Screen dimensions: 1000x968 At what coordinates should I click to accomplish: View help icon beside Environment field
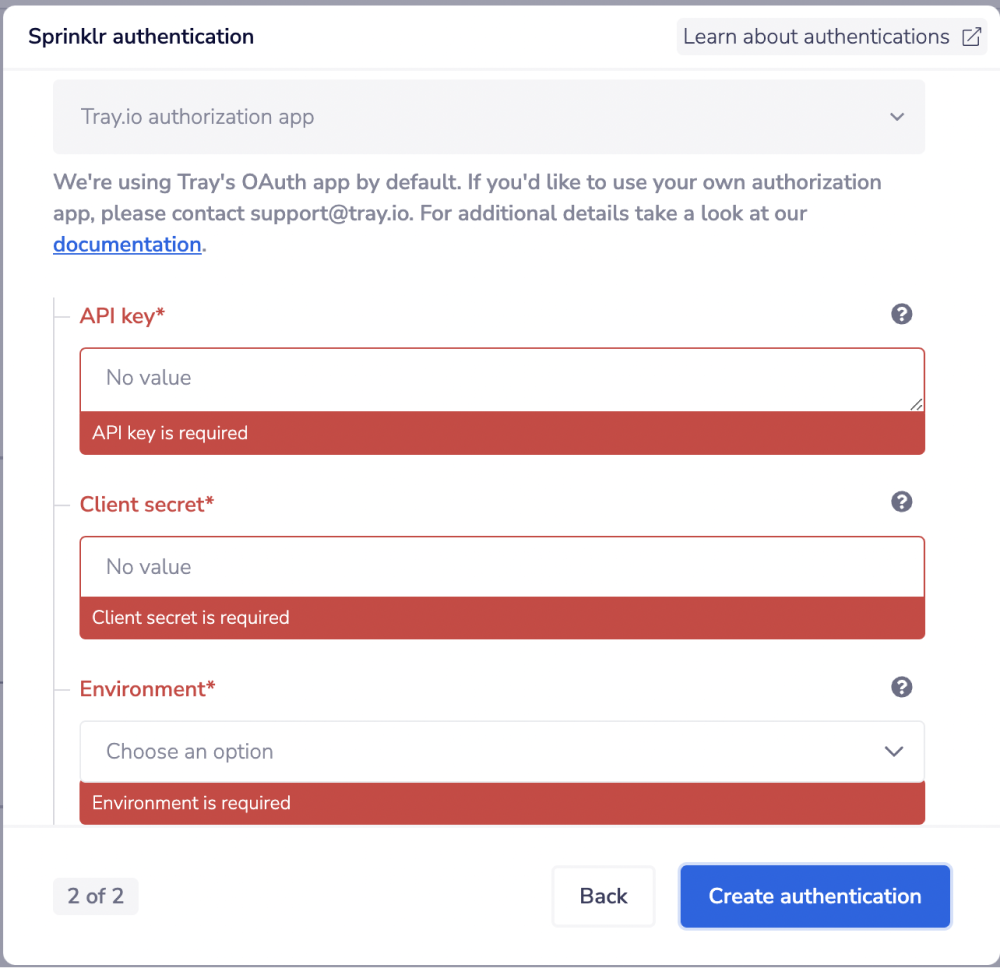[902, 687]
